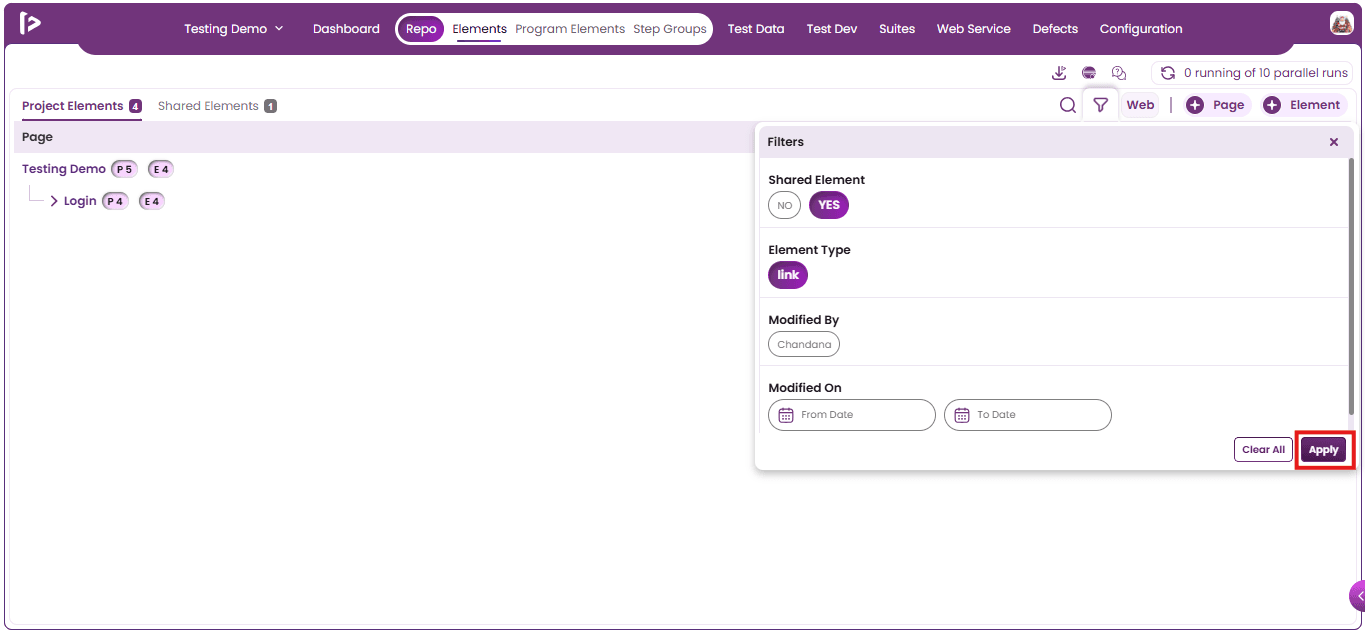Image resolution: width=1365 pixels, height=631 pixels.
Task: Open the Configuration menu
Action: point(1141,29)
